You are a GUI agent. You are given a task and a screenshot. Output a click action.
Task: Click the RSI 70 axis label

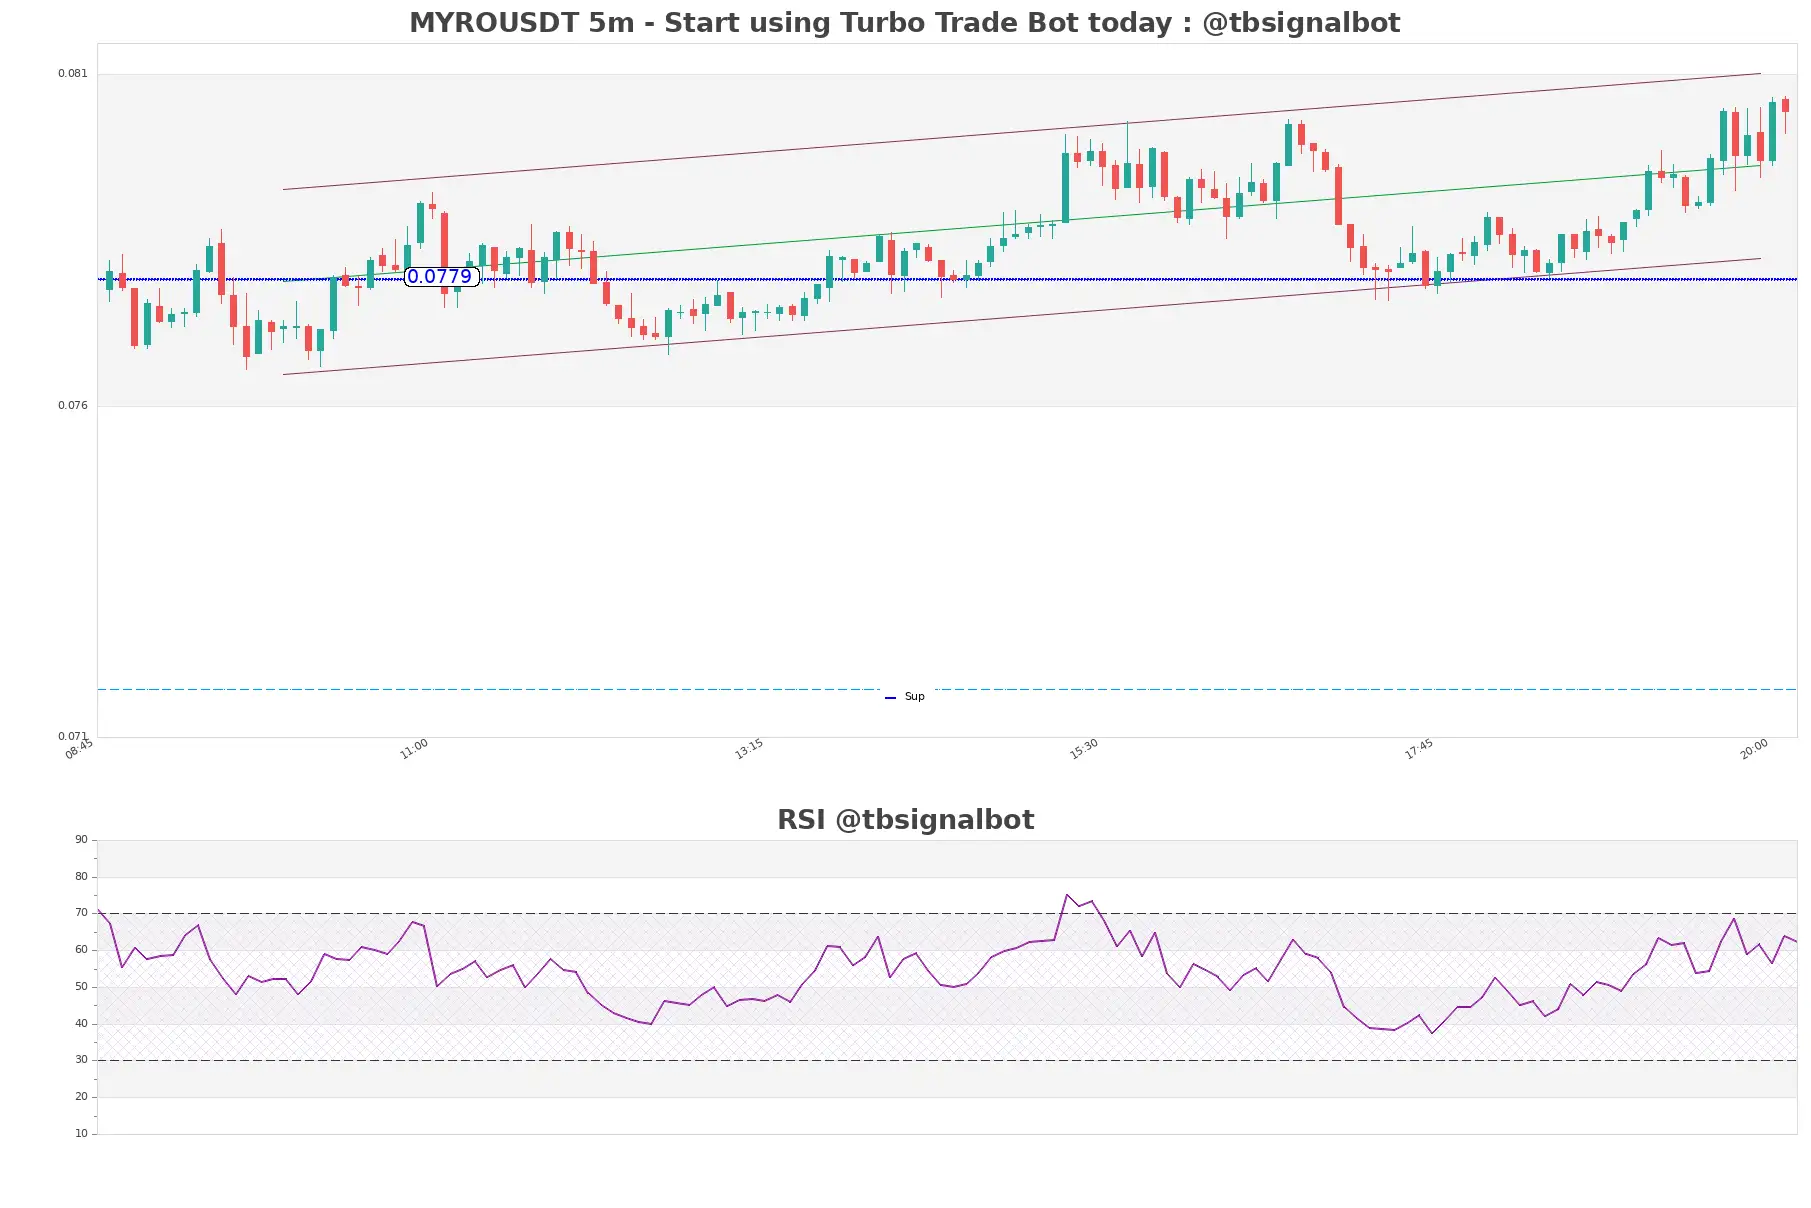(81, 913)
